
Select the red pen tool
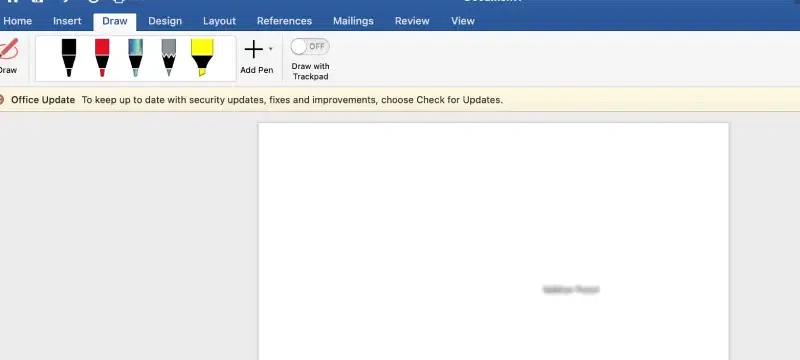pyautogui.click(x=102, y=58)
